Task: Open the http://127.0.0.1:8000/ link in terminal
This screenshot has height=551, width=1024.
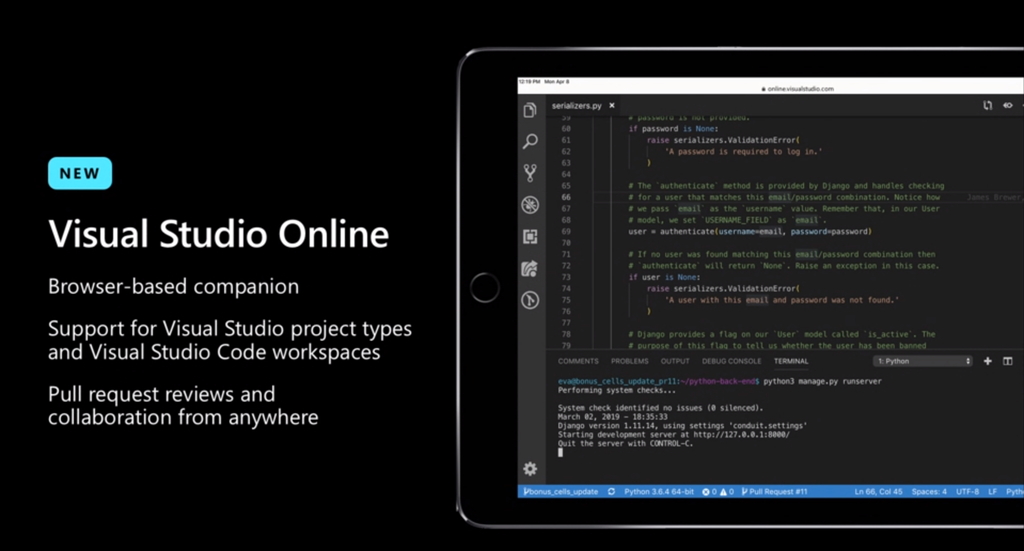Action: click(x=741, y=435)
